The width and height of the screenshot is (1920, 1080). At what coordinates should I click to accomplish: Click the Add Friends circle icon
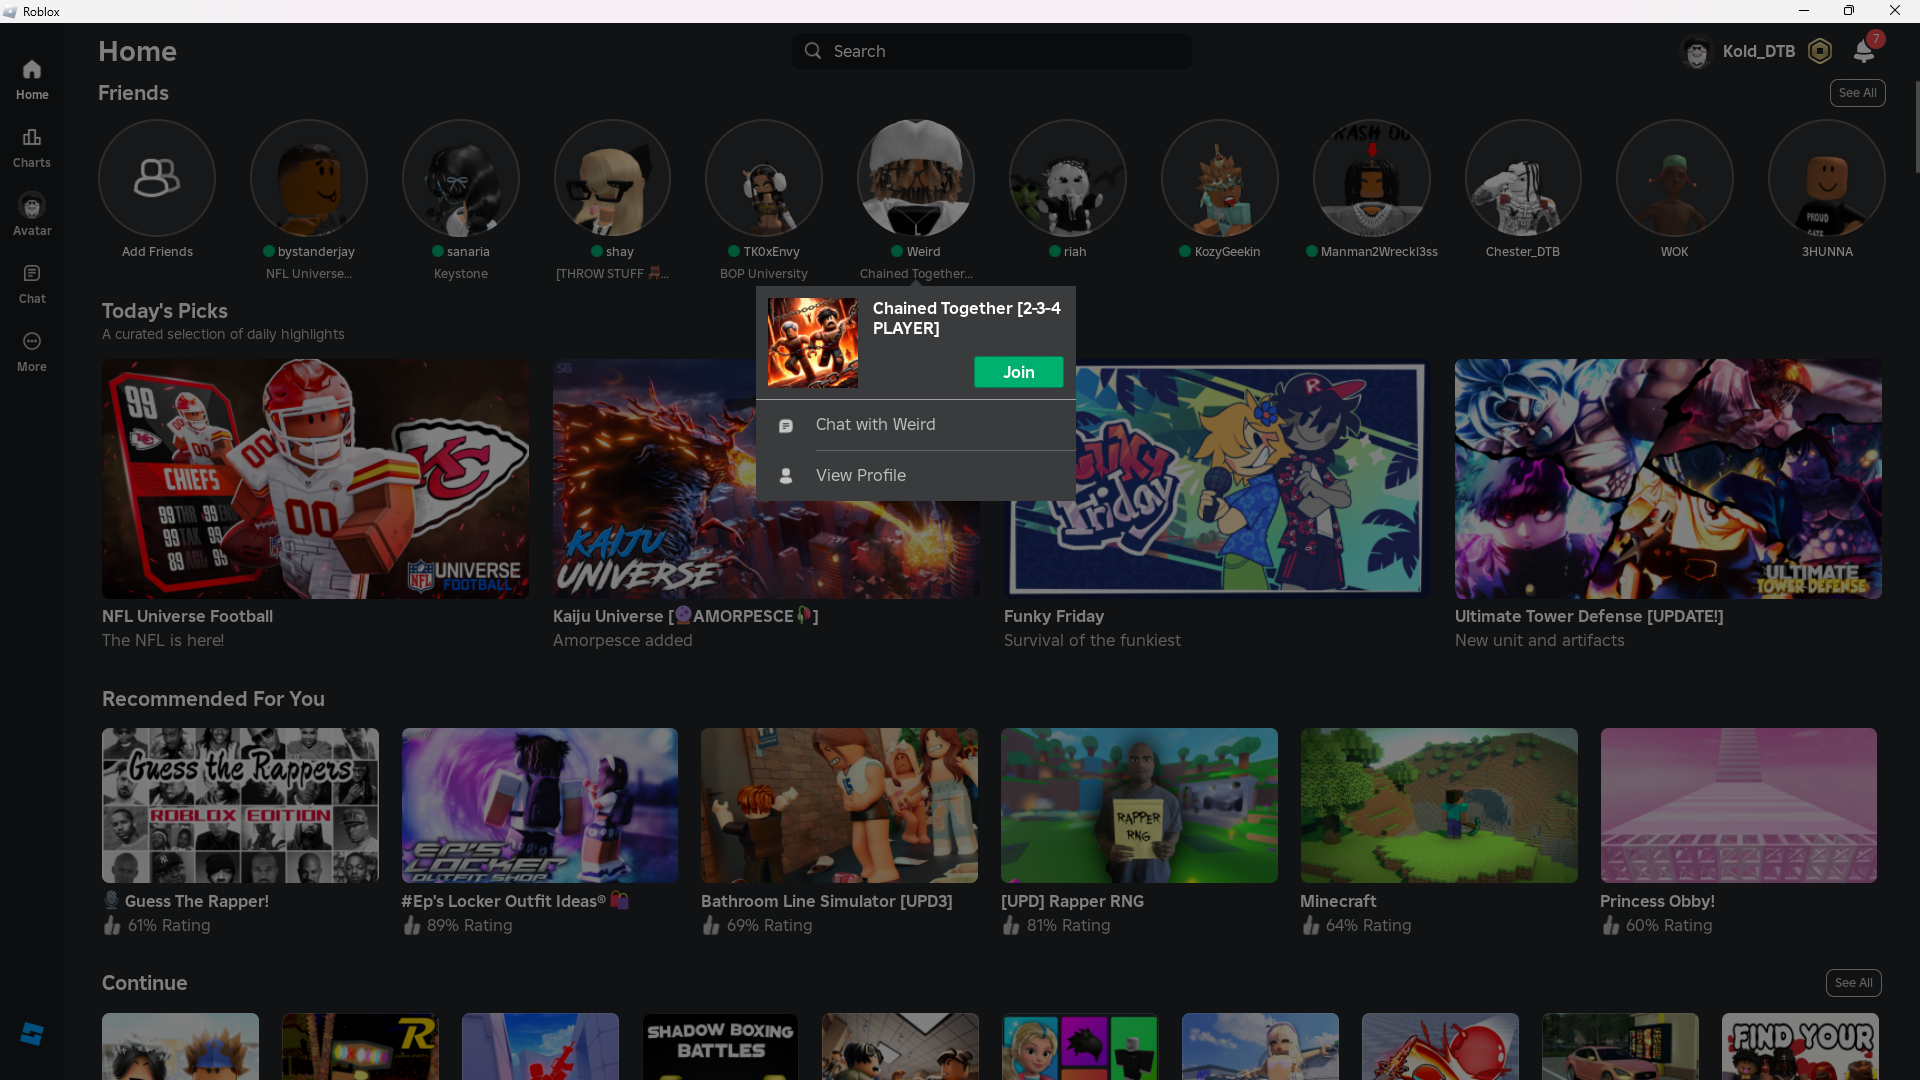[157, 178]
